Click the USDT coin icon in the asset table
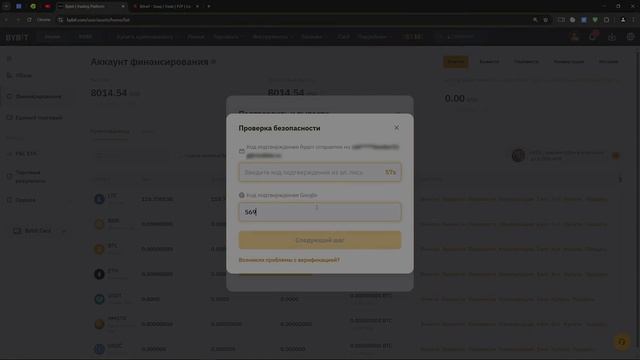Image resolution: width=640 pixels, height=360 pixels. point(99,299)
